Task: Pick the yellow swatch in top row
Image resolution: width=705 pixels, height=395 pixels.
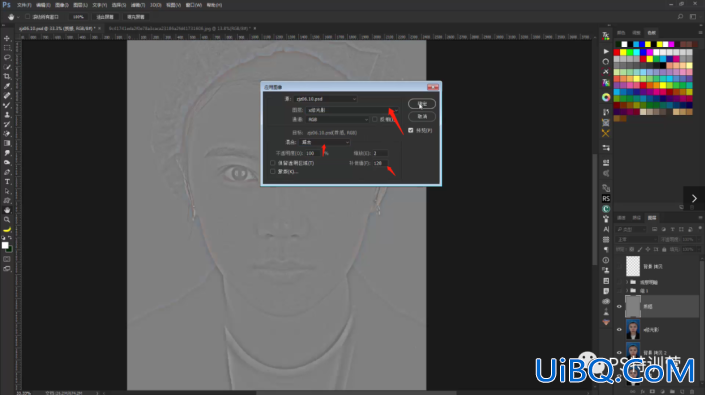Action: [x=648, y=44]
